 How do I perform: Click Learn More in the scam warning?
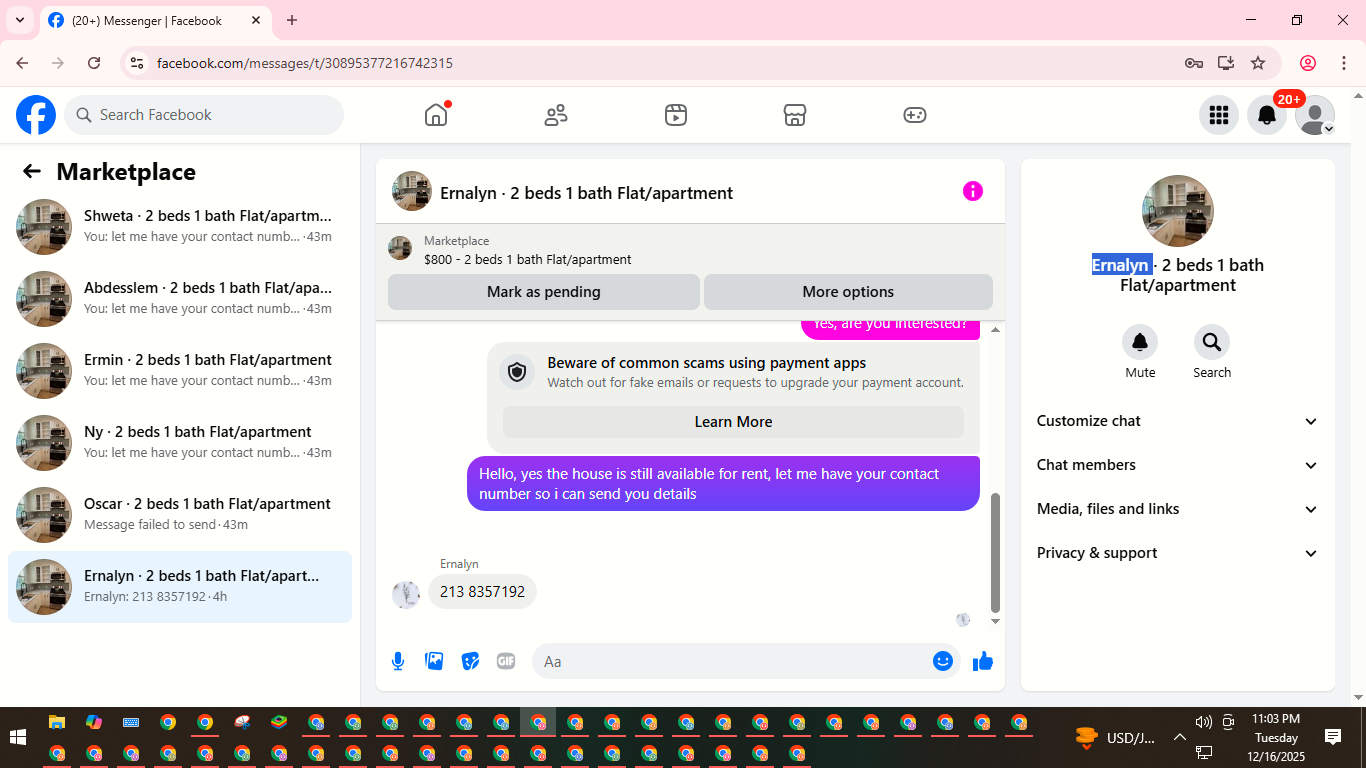(733, 422)
